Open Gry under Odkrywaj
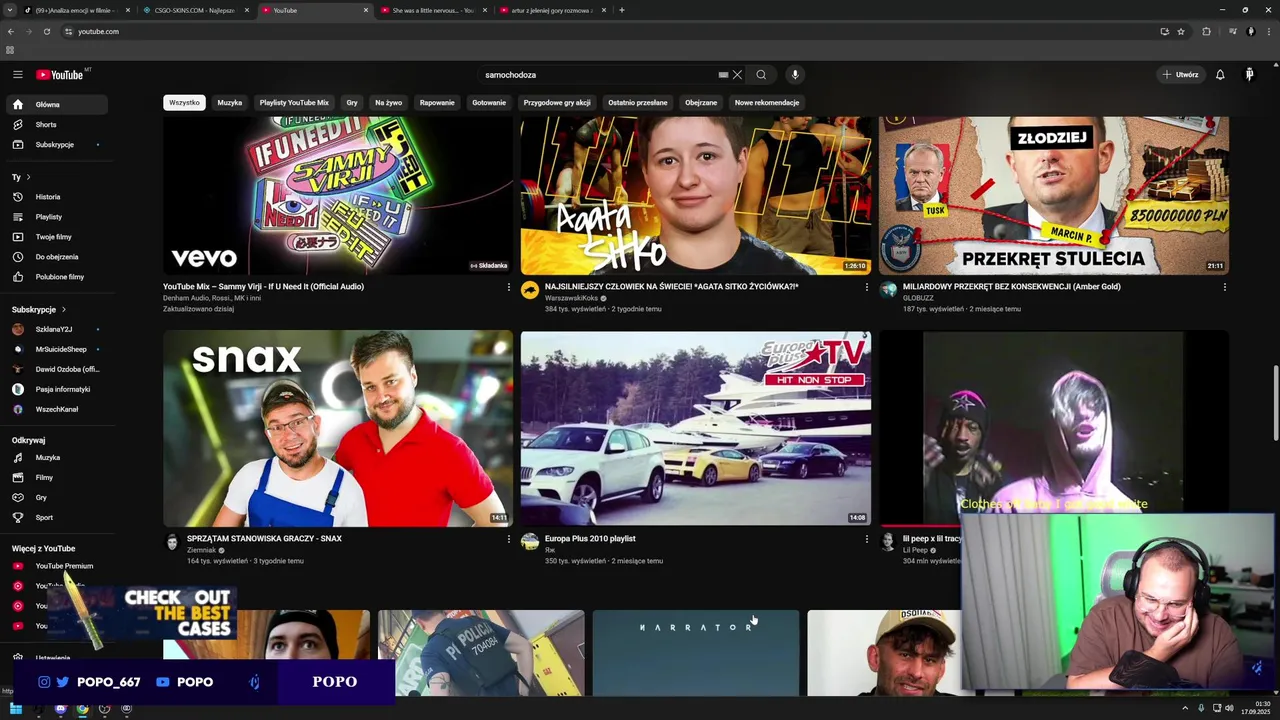Screen dimensions: 1280x720 click(56, 498)
